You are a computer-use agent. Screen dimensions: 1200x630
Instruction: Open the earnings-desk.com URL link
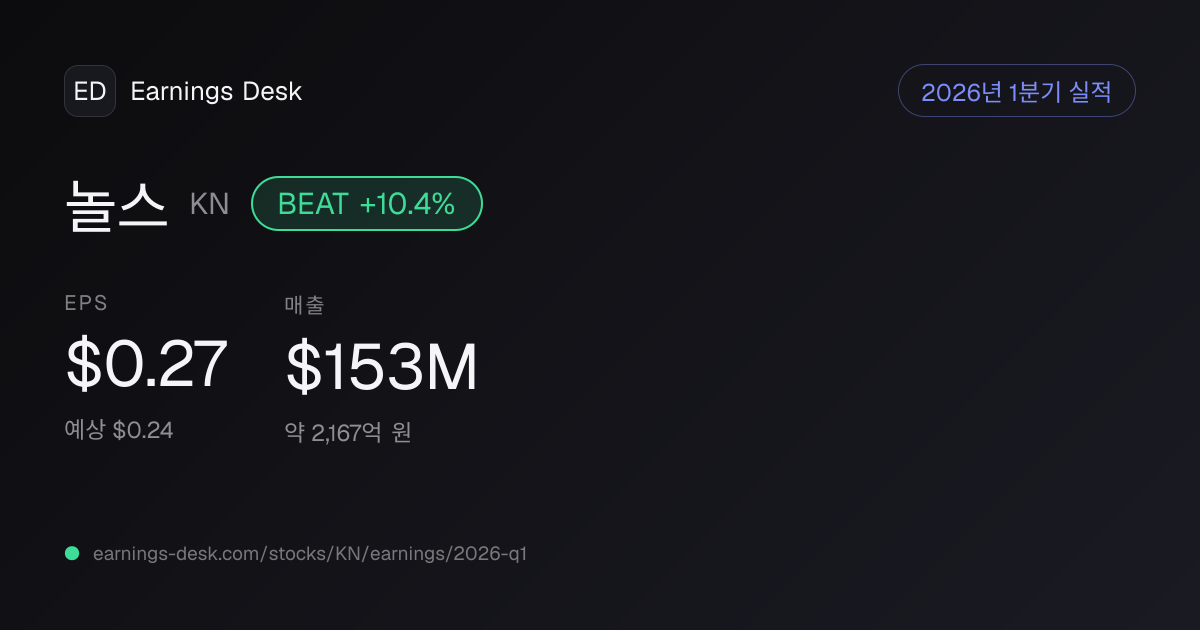point(310,553)
